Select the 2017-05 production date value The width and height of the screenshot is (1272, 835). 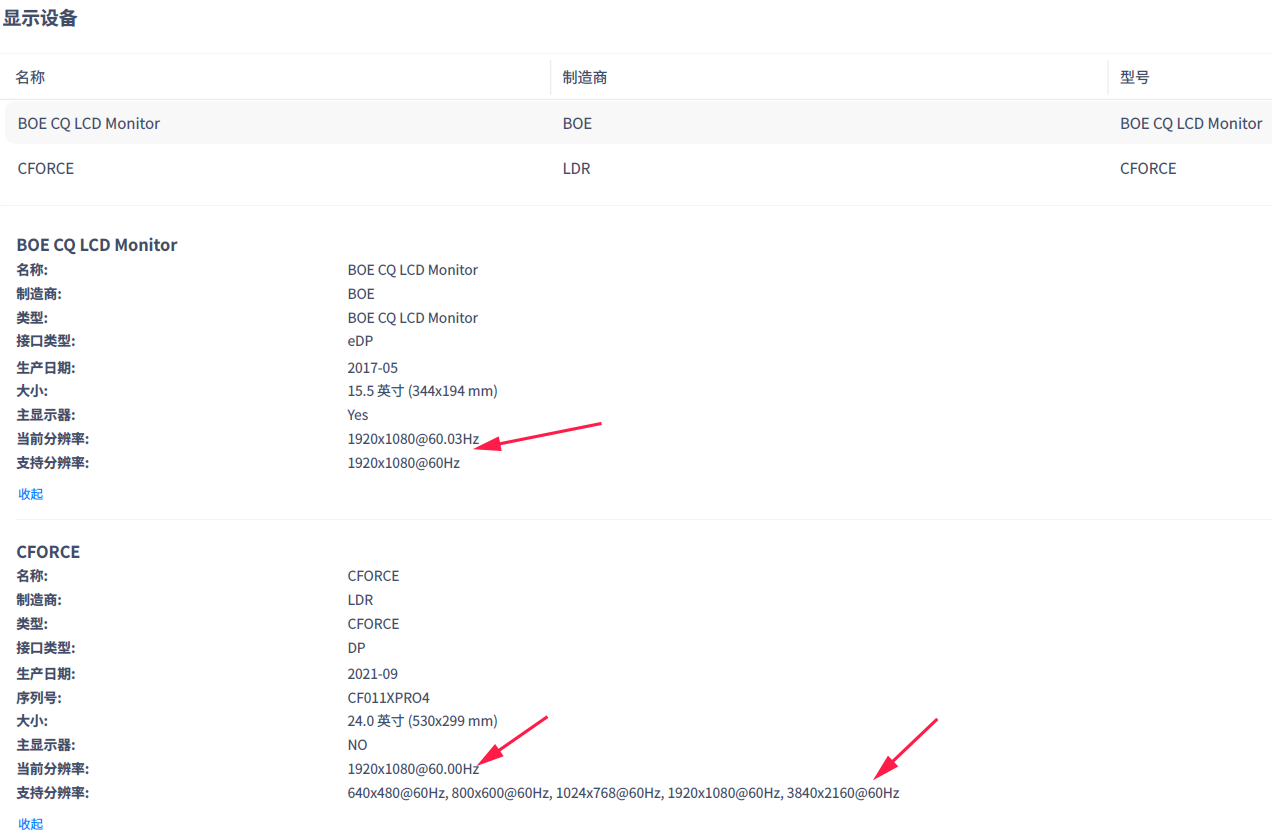coord(373,368)
